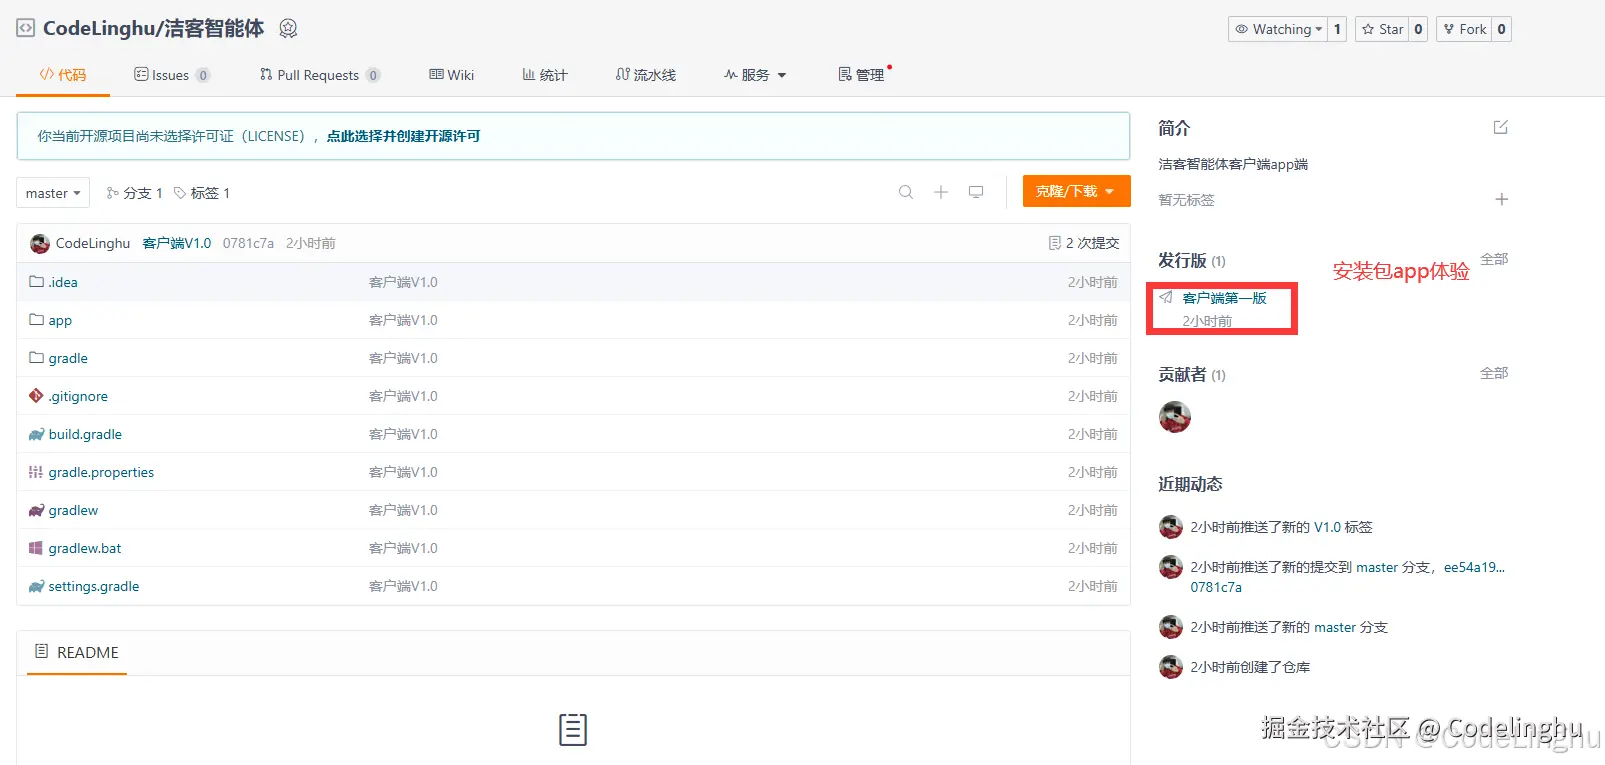The height and width of the screenshot is (765, 1605).
Task: Click the gradle icon beside settings.gradle
Action: click(x=36, y=586)
